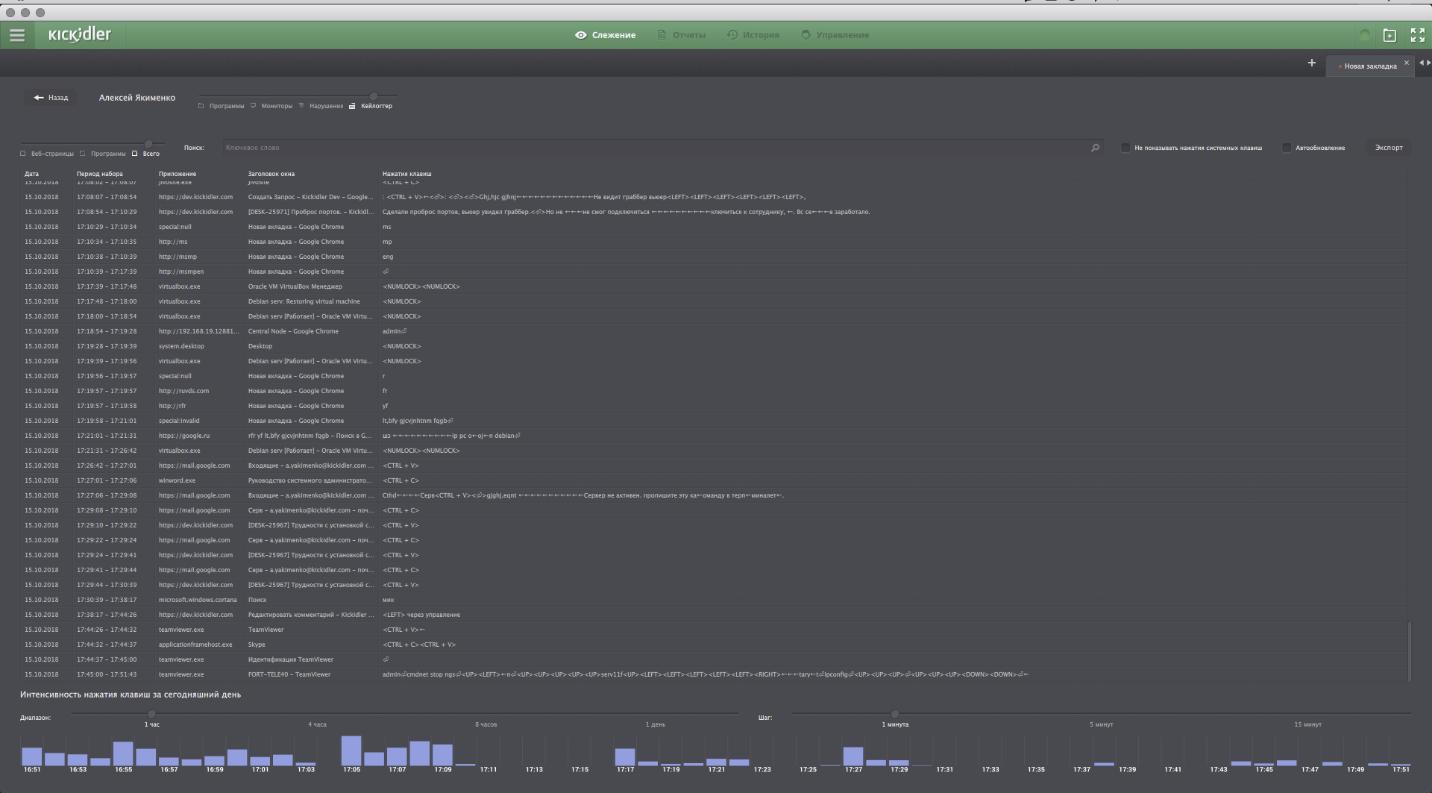
Task: Click the magnifier search icon
Action: pos(1096,148)
